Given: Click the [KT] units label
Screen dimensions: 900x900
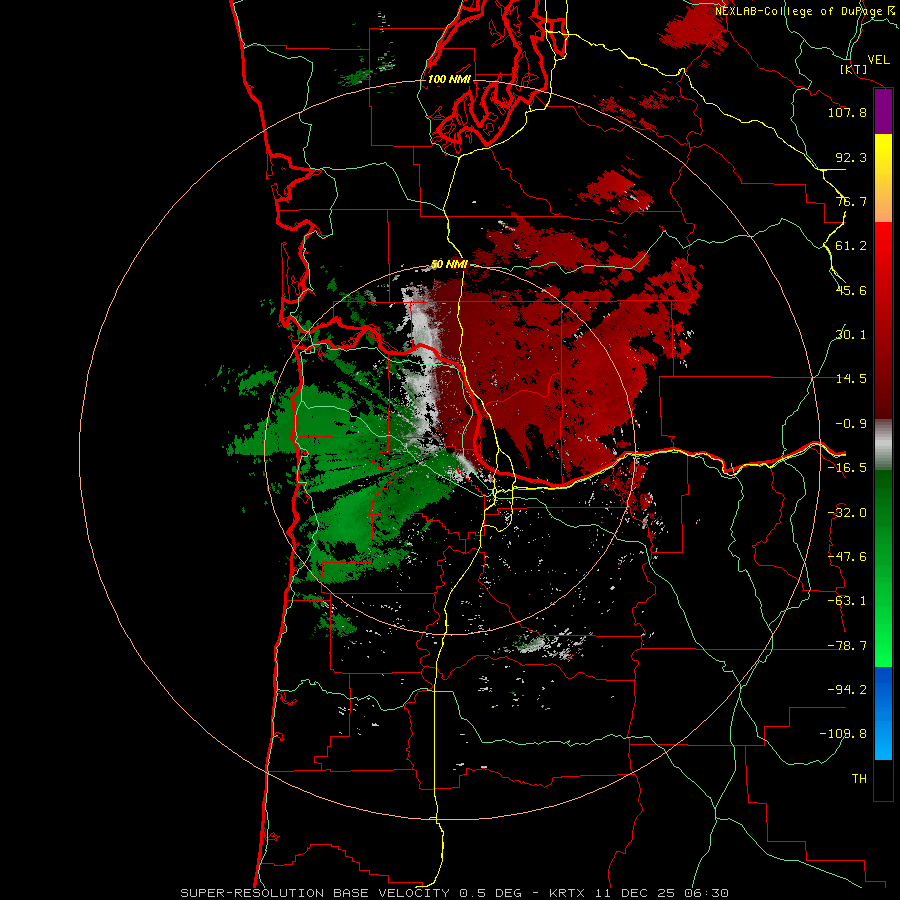Looking at the screenshot, I should 854,69.
